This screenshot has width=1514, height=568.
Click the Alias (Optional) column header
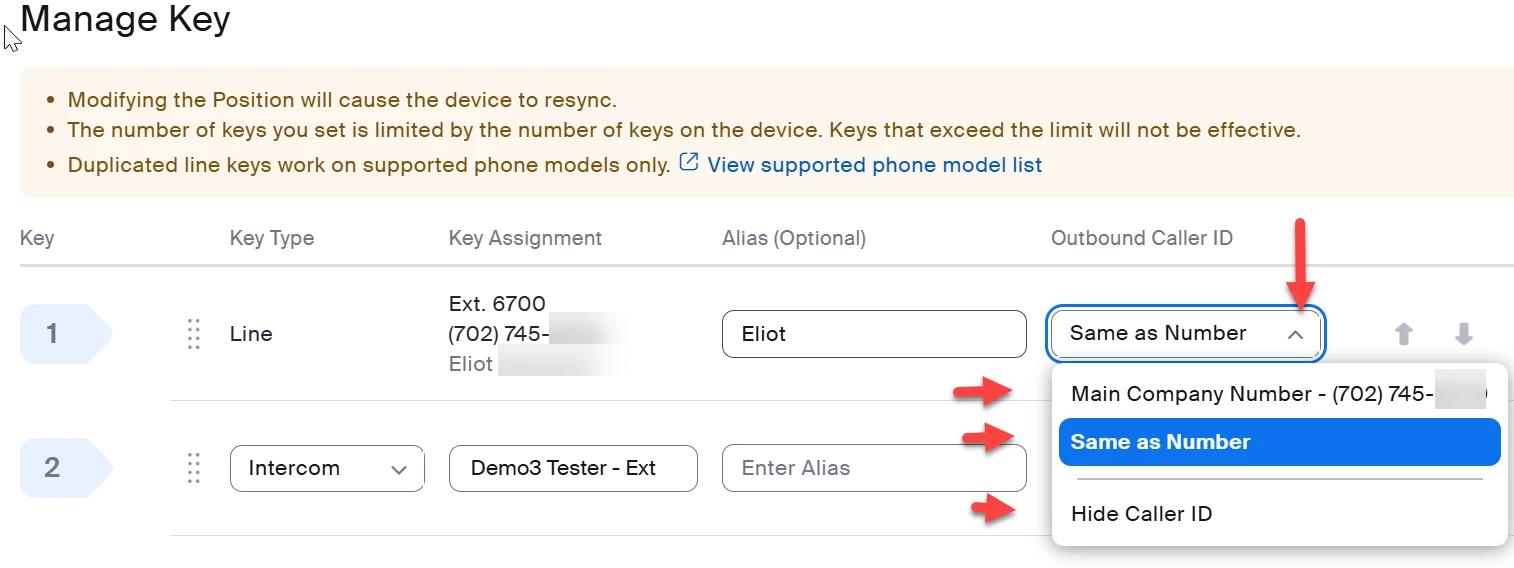click(794, 238)
